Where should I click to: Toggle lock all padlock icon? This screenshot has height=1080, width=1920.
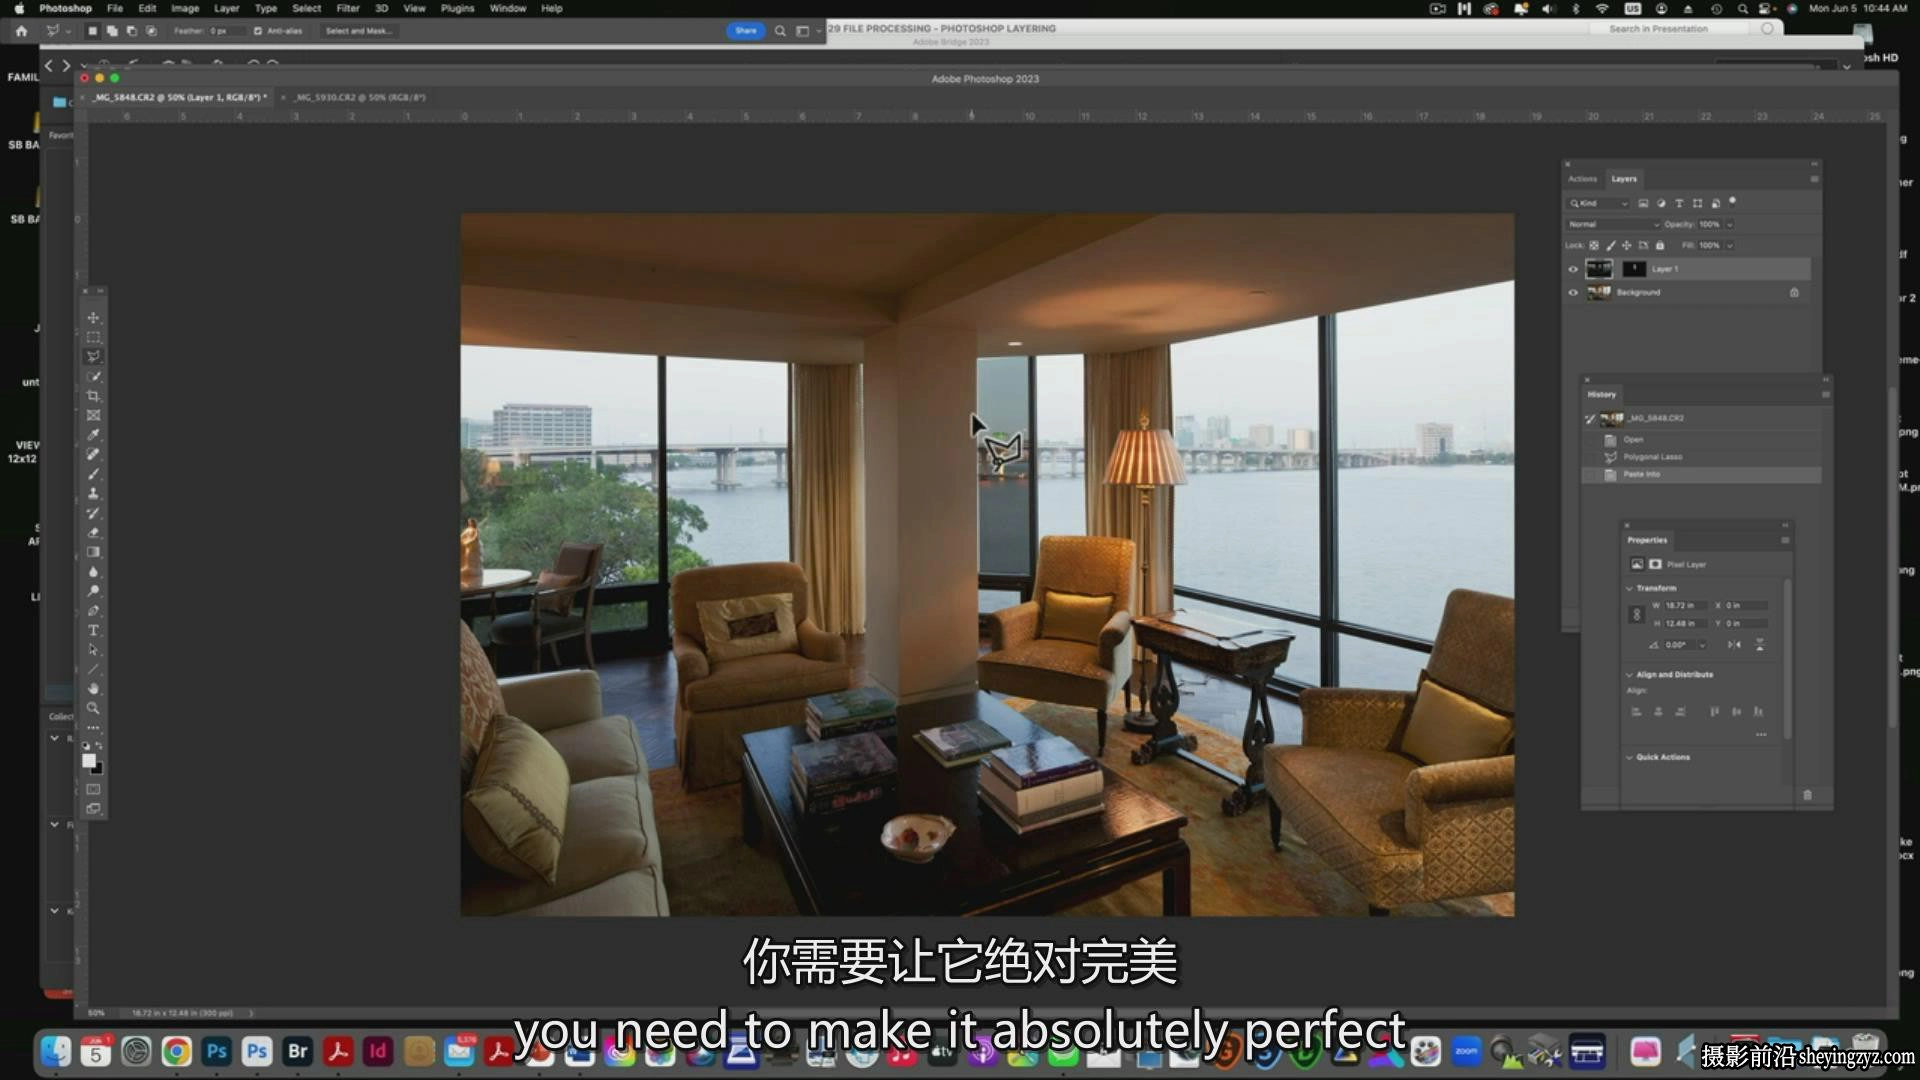[x=1660, y=245]
